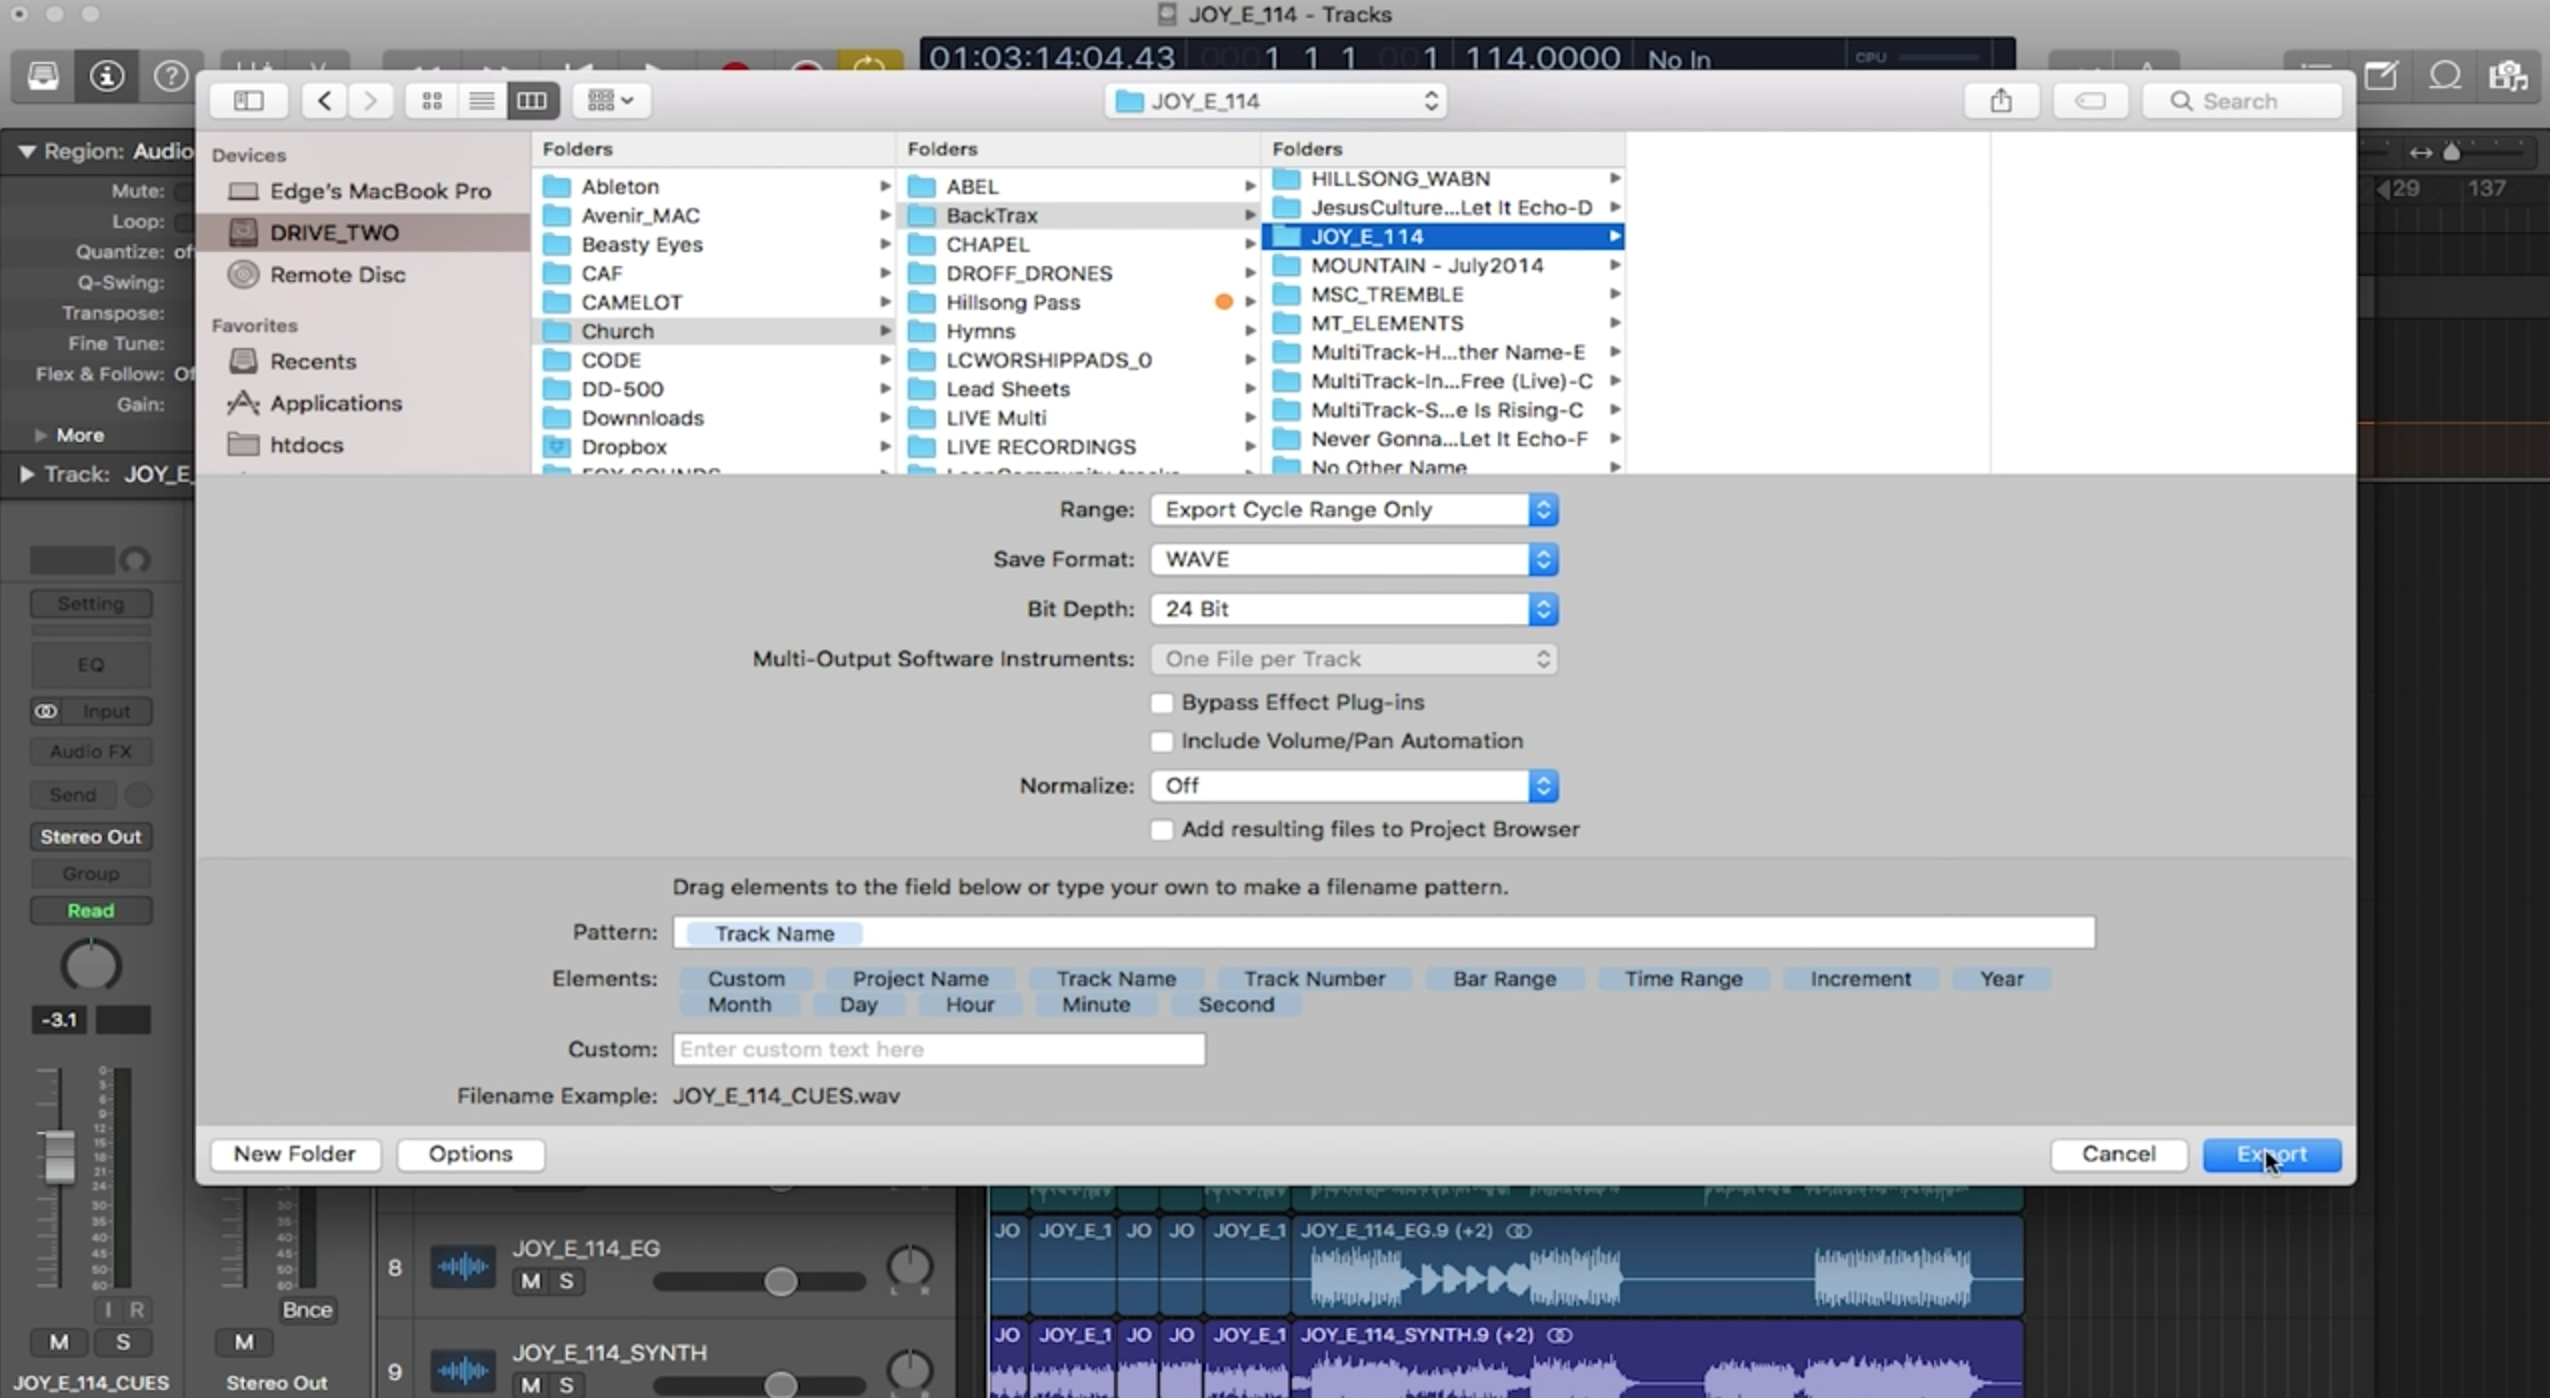Image resolution: width=2550 pixels, height=1398 pixels.
Task: Click the sidebar toggle icon
Action: [248, 100]
